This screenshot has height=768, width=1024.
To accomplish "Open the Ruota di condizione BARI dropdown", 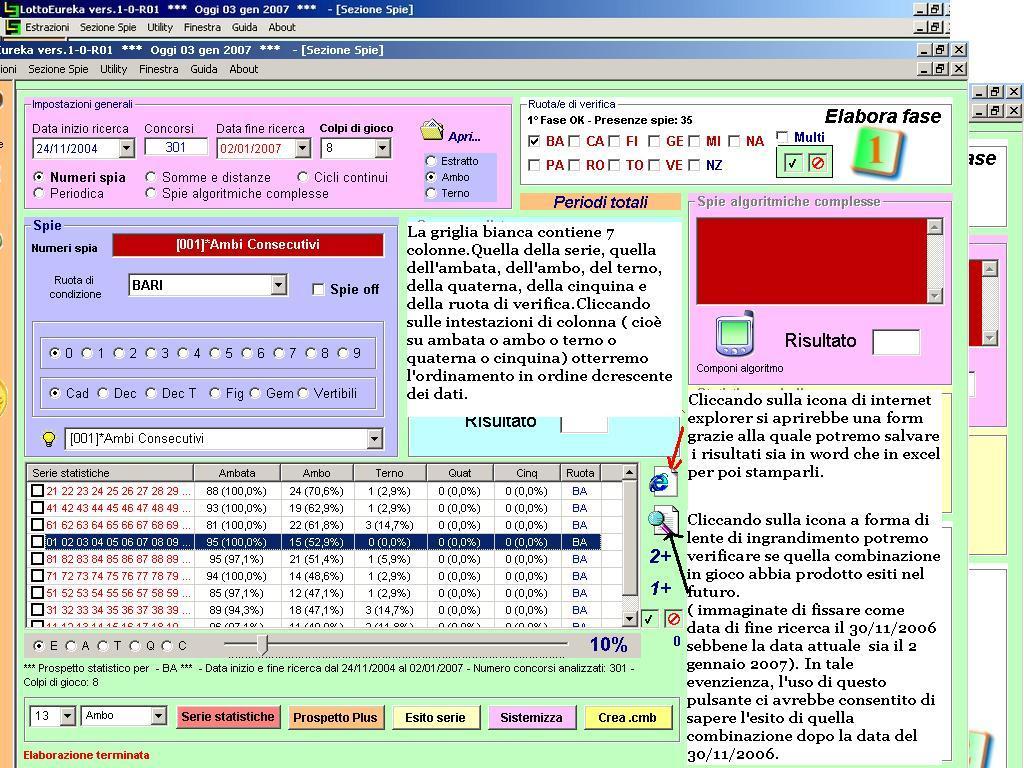I will pos(278,285).
